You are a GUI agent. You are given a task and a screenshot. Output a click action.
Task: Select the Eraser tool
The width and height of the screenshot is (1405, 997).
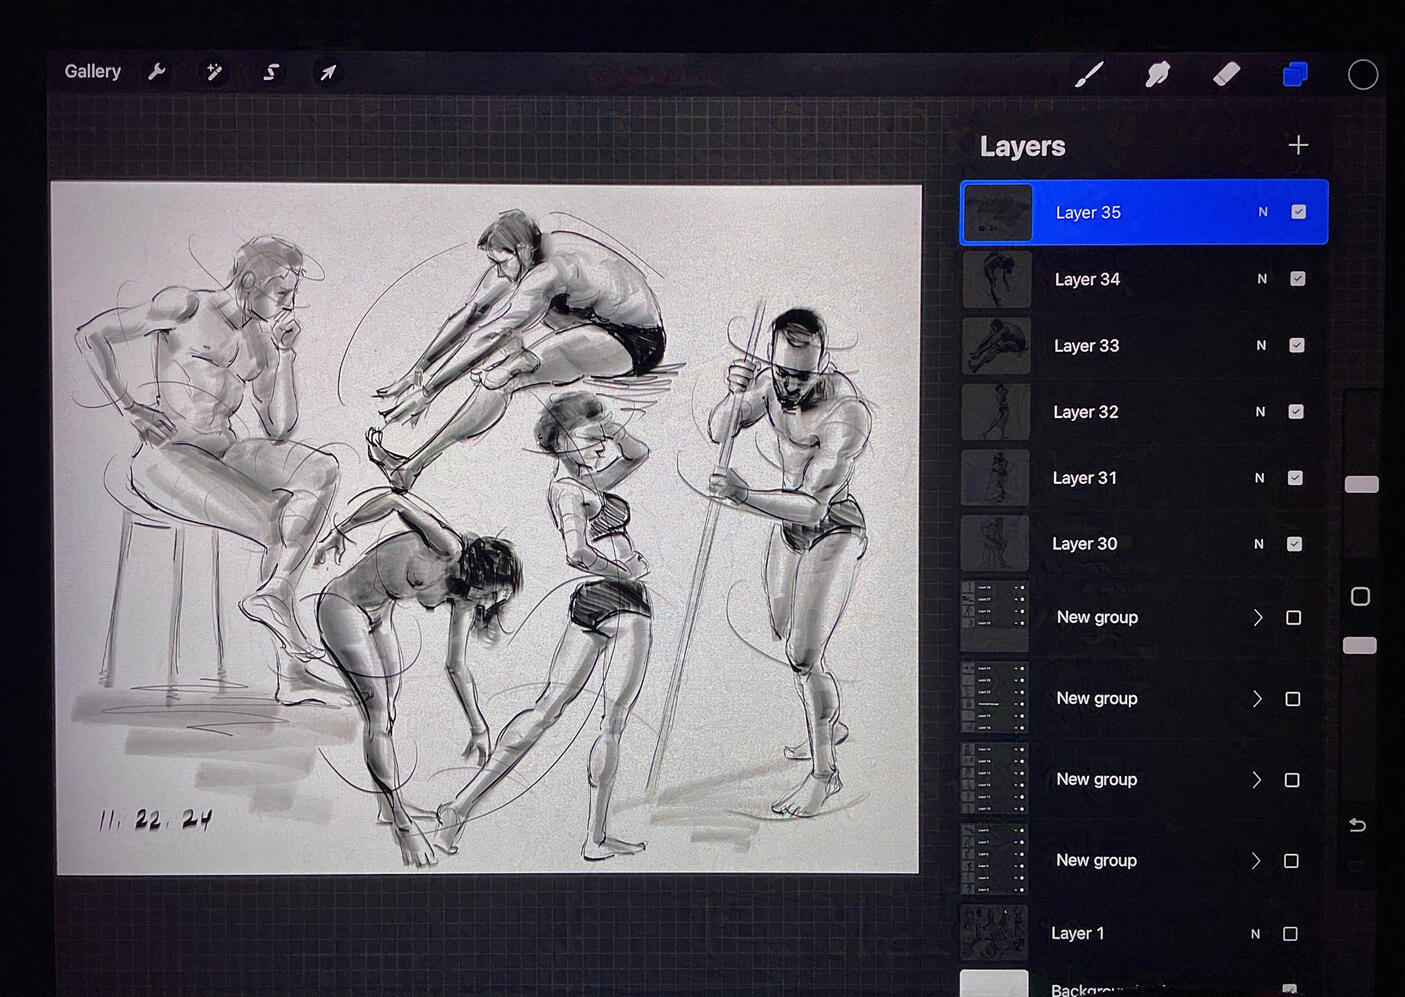point(1226,74)
